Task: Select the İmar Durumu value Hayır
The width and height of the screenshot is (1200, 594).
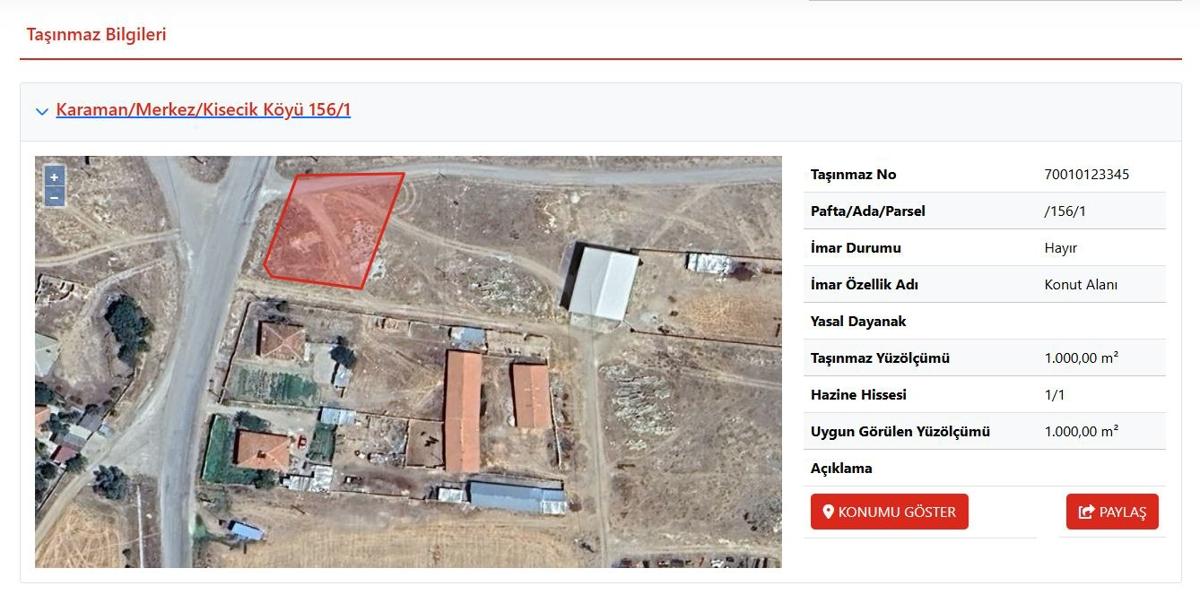Action: [1060, 248]
